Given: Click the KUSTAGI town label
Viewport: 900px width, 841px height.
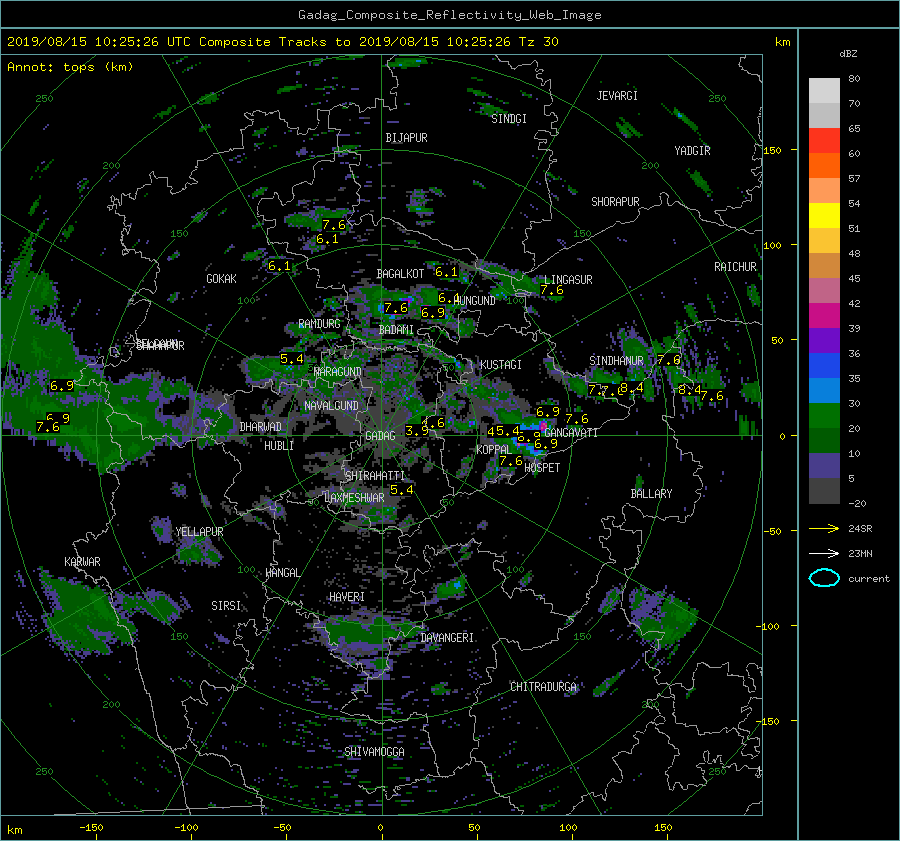Looking at the screenshot, I should pos(501,365).
